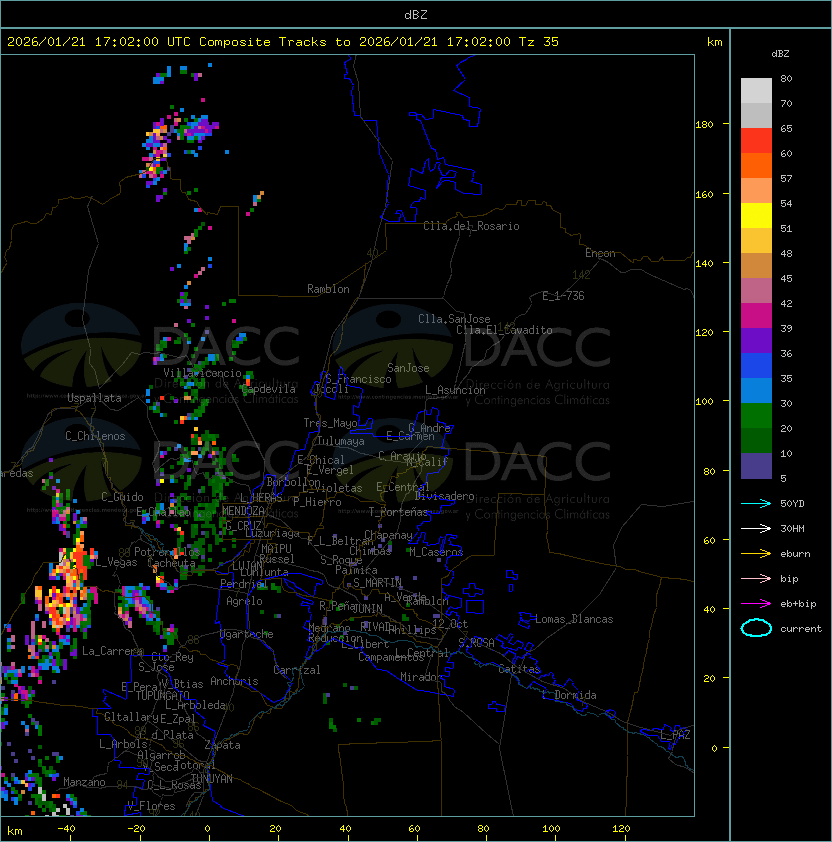The width and height of the screenshot is (832, 842).
Task: Pick the magenta swatch in the scale
Action: 756,316
